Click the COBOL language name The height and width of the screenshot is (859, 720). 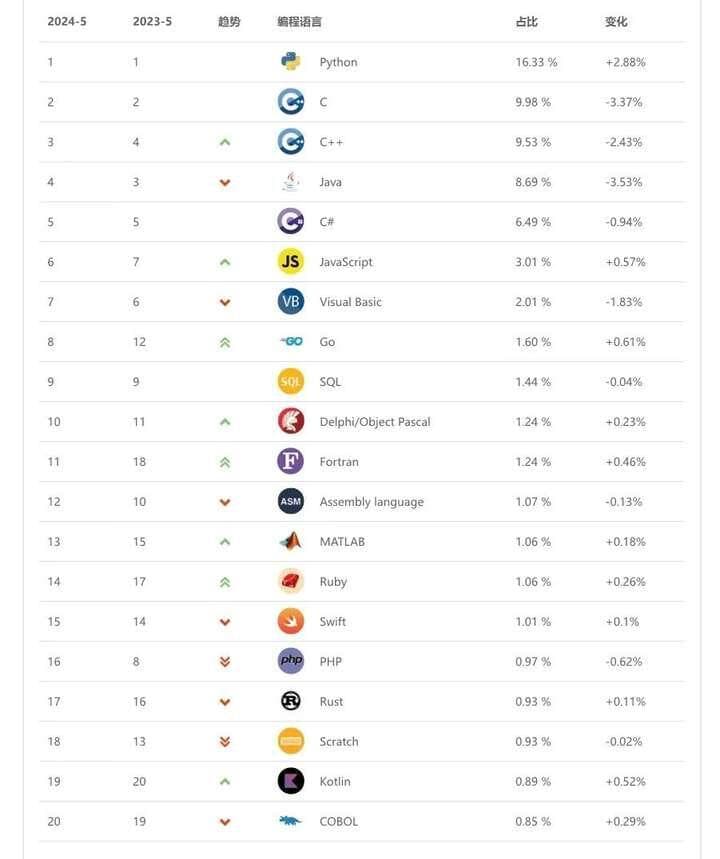click(339, 821)
